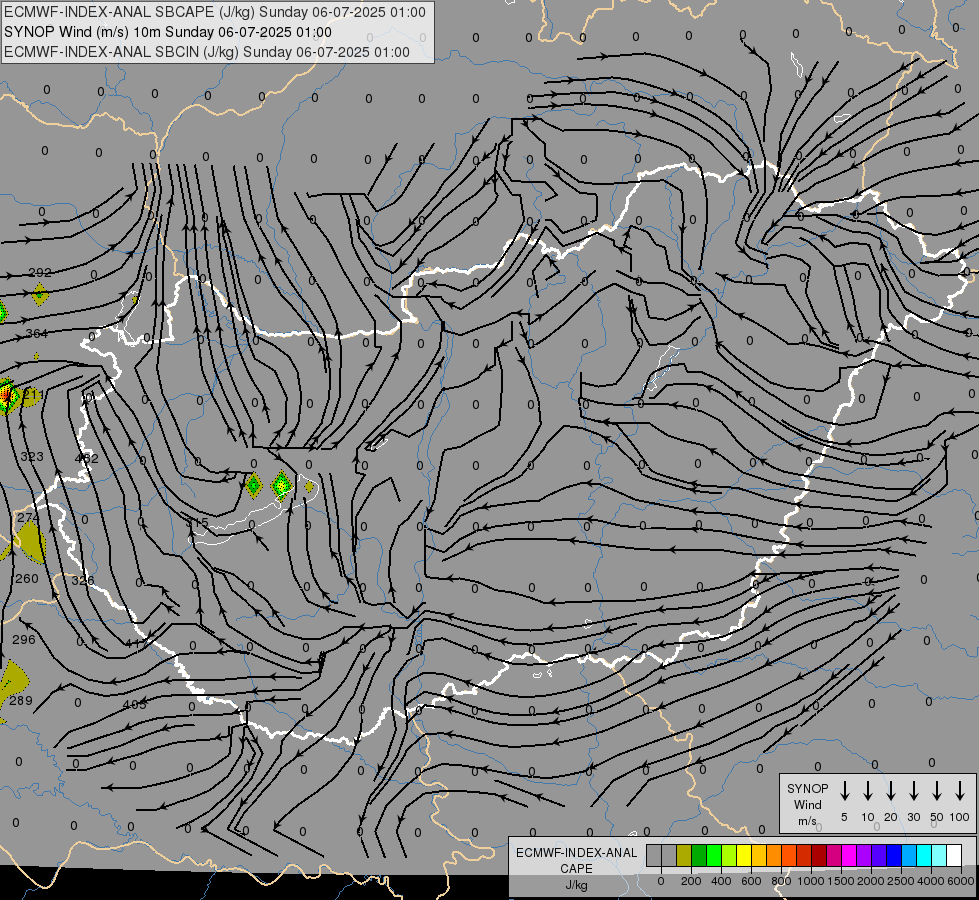Click the SYNOP Wind m/s legend label
This screenshot has width=979, height=900.
click(x=807, y=804)
